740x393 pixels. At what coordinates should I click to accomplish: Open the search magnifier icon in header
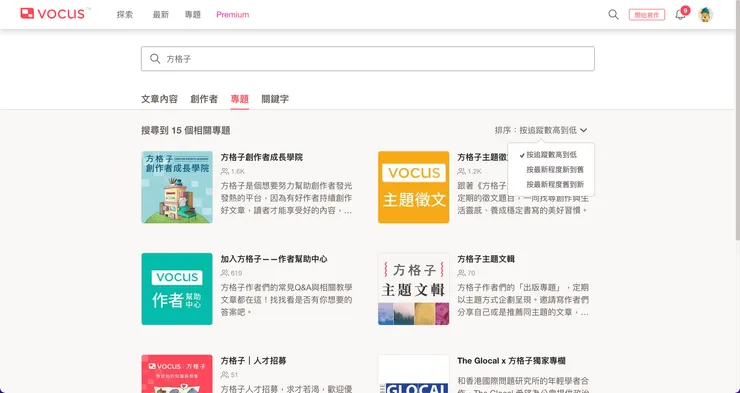[613, 15]
